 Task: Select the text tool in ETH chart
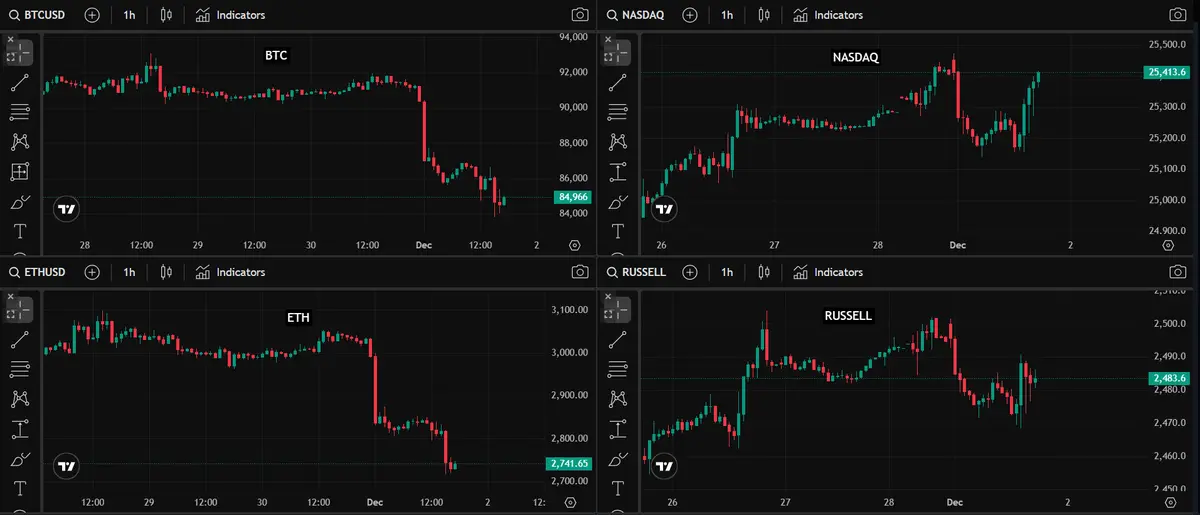20,490
